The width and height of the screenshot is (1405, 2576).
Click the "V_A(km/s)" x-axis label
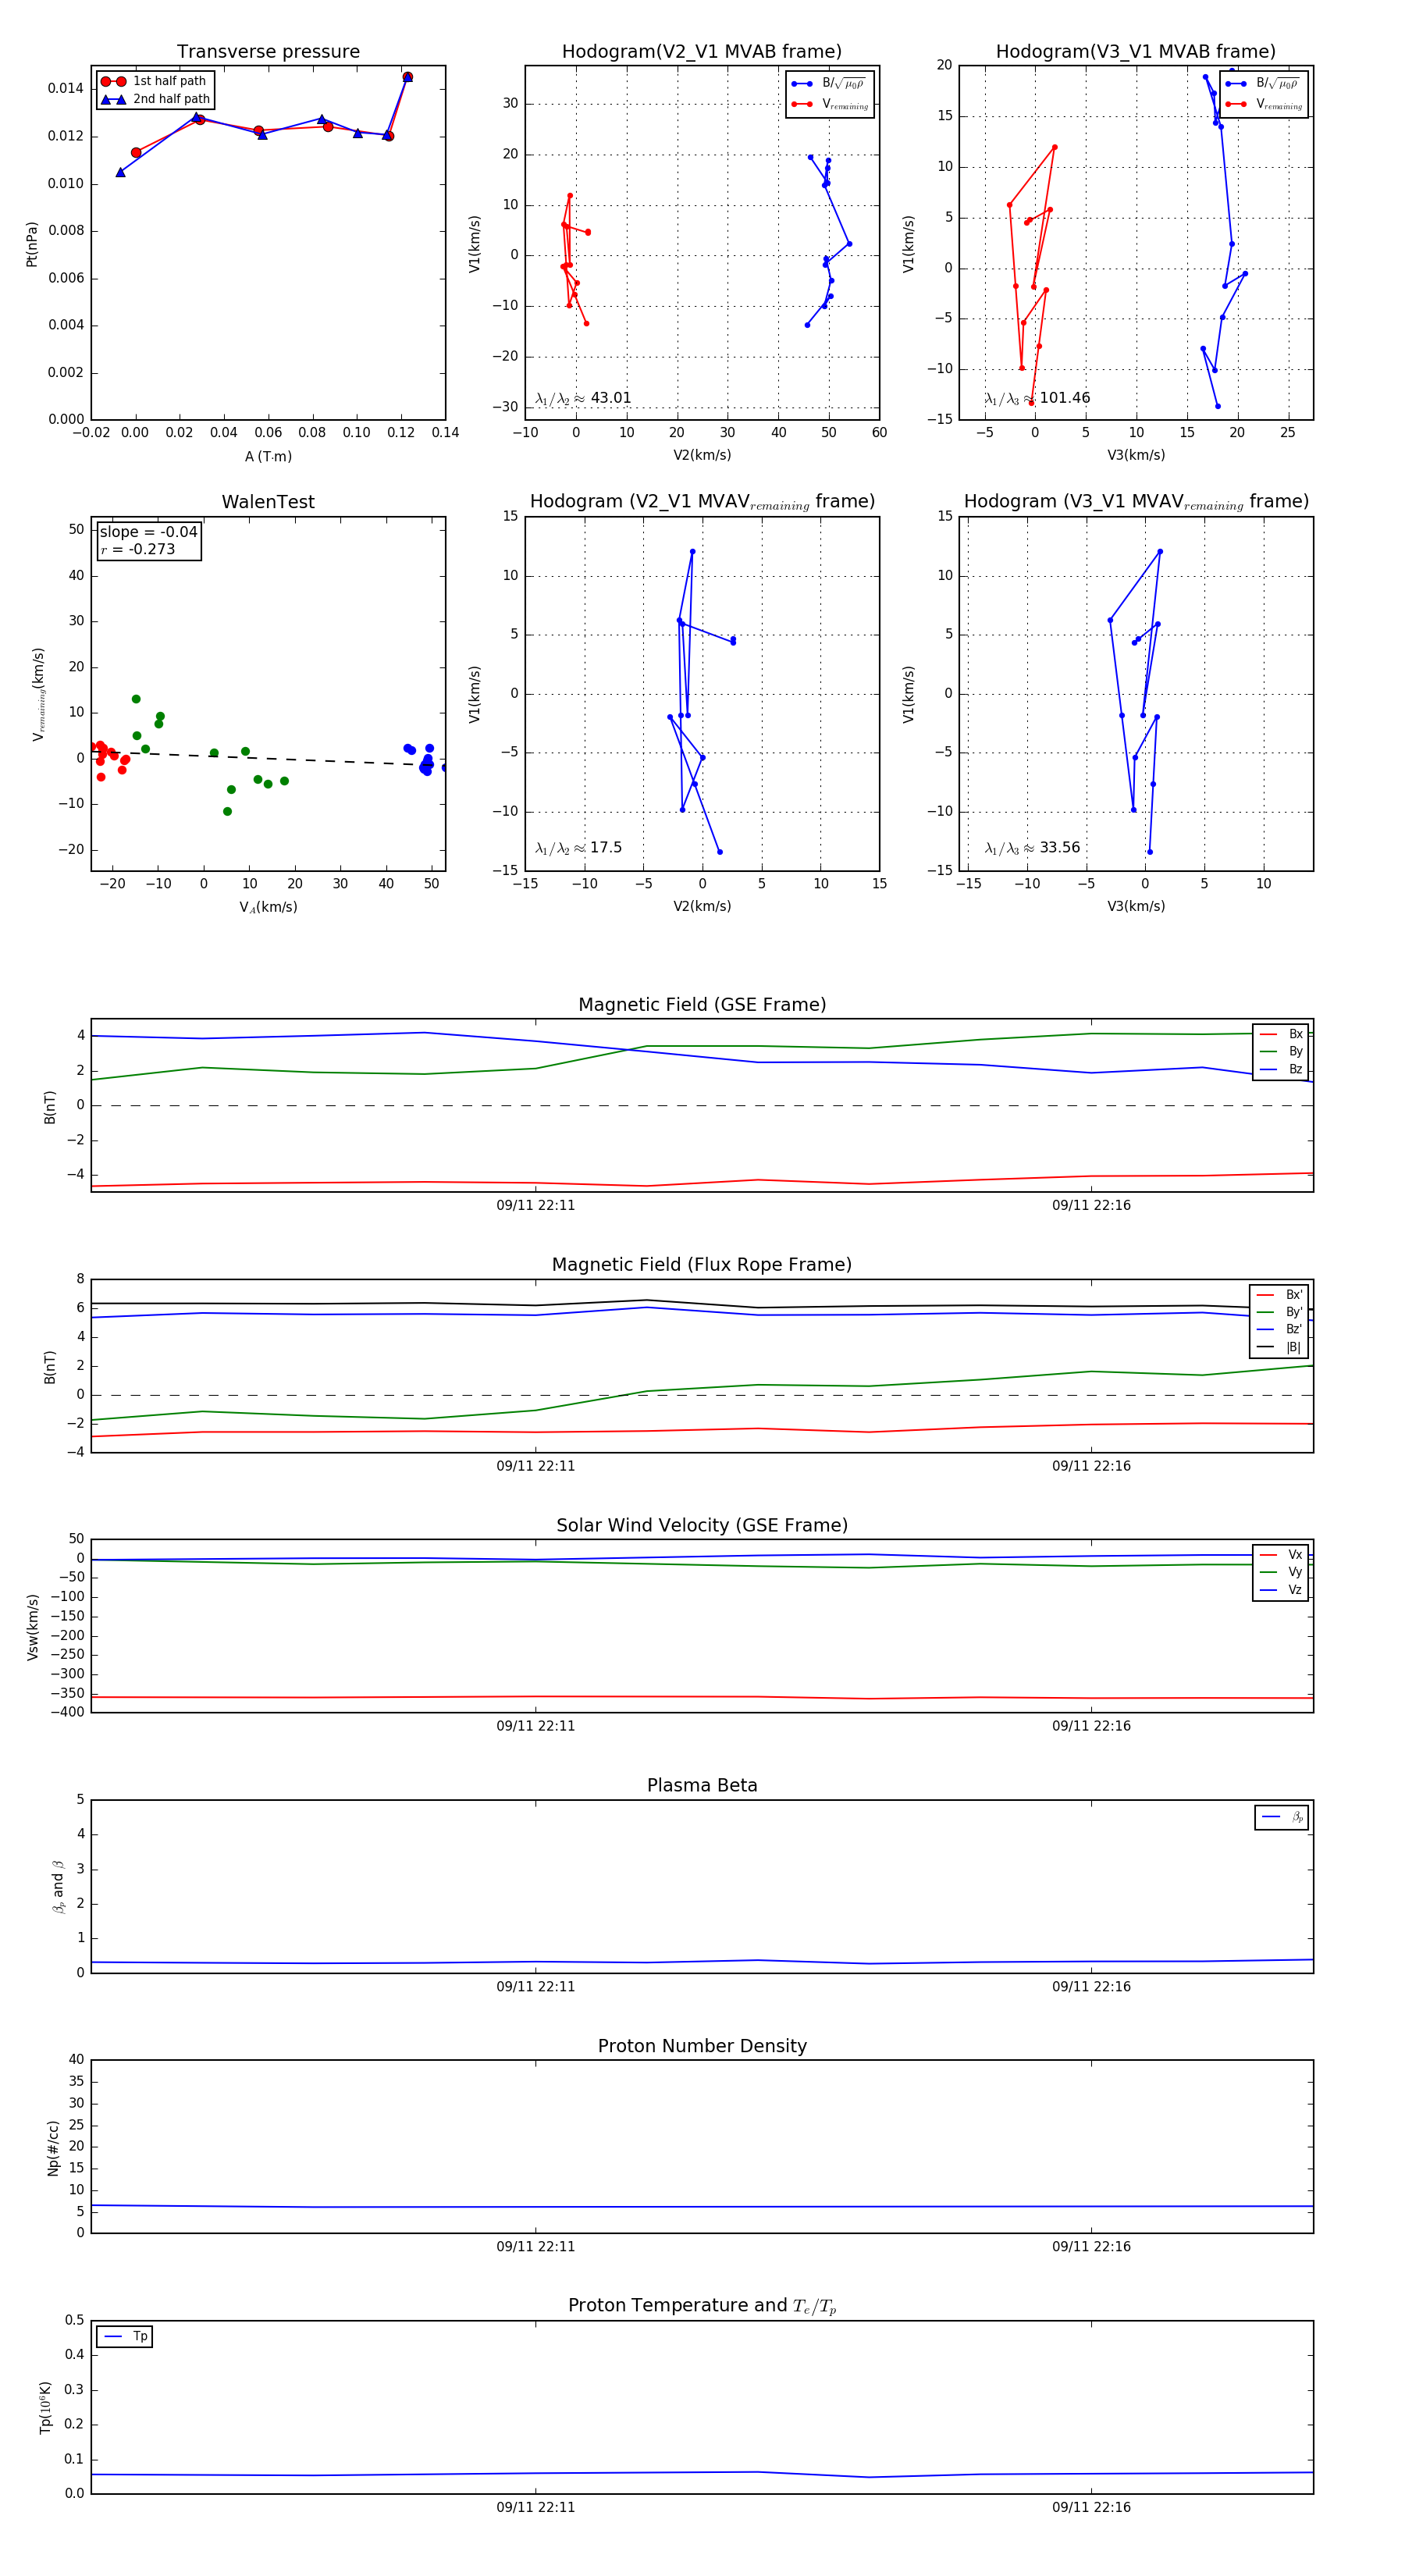268,907
